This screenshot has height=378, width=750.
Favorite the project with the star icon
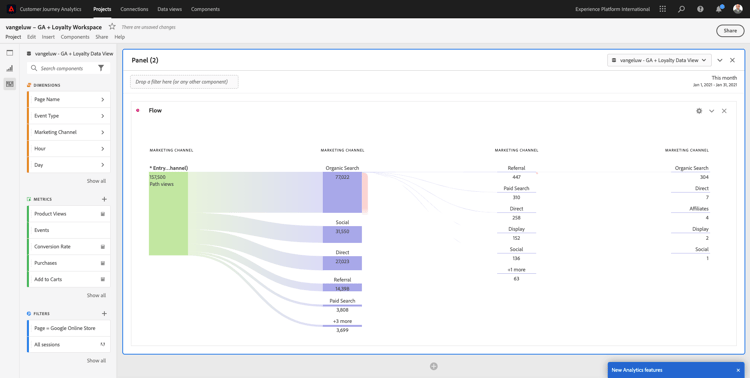[112, 27]
